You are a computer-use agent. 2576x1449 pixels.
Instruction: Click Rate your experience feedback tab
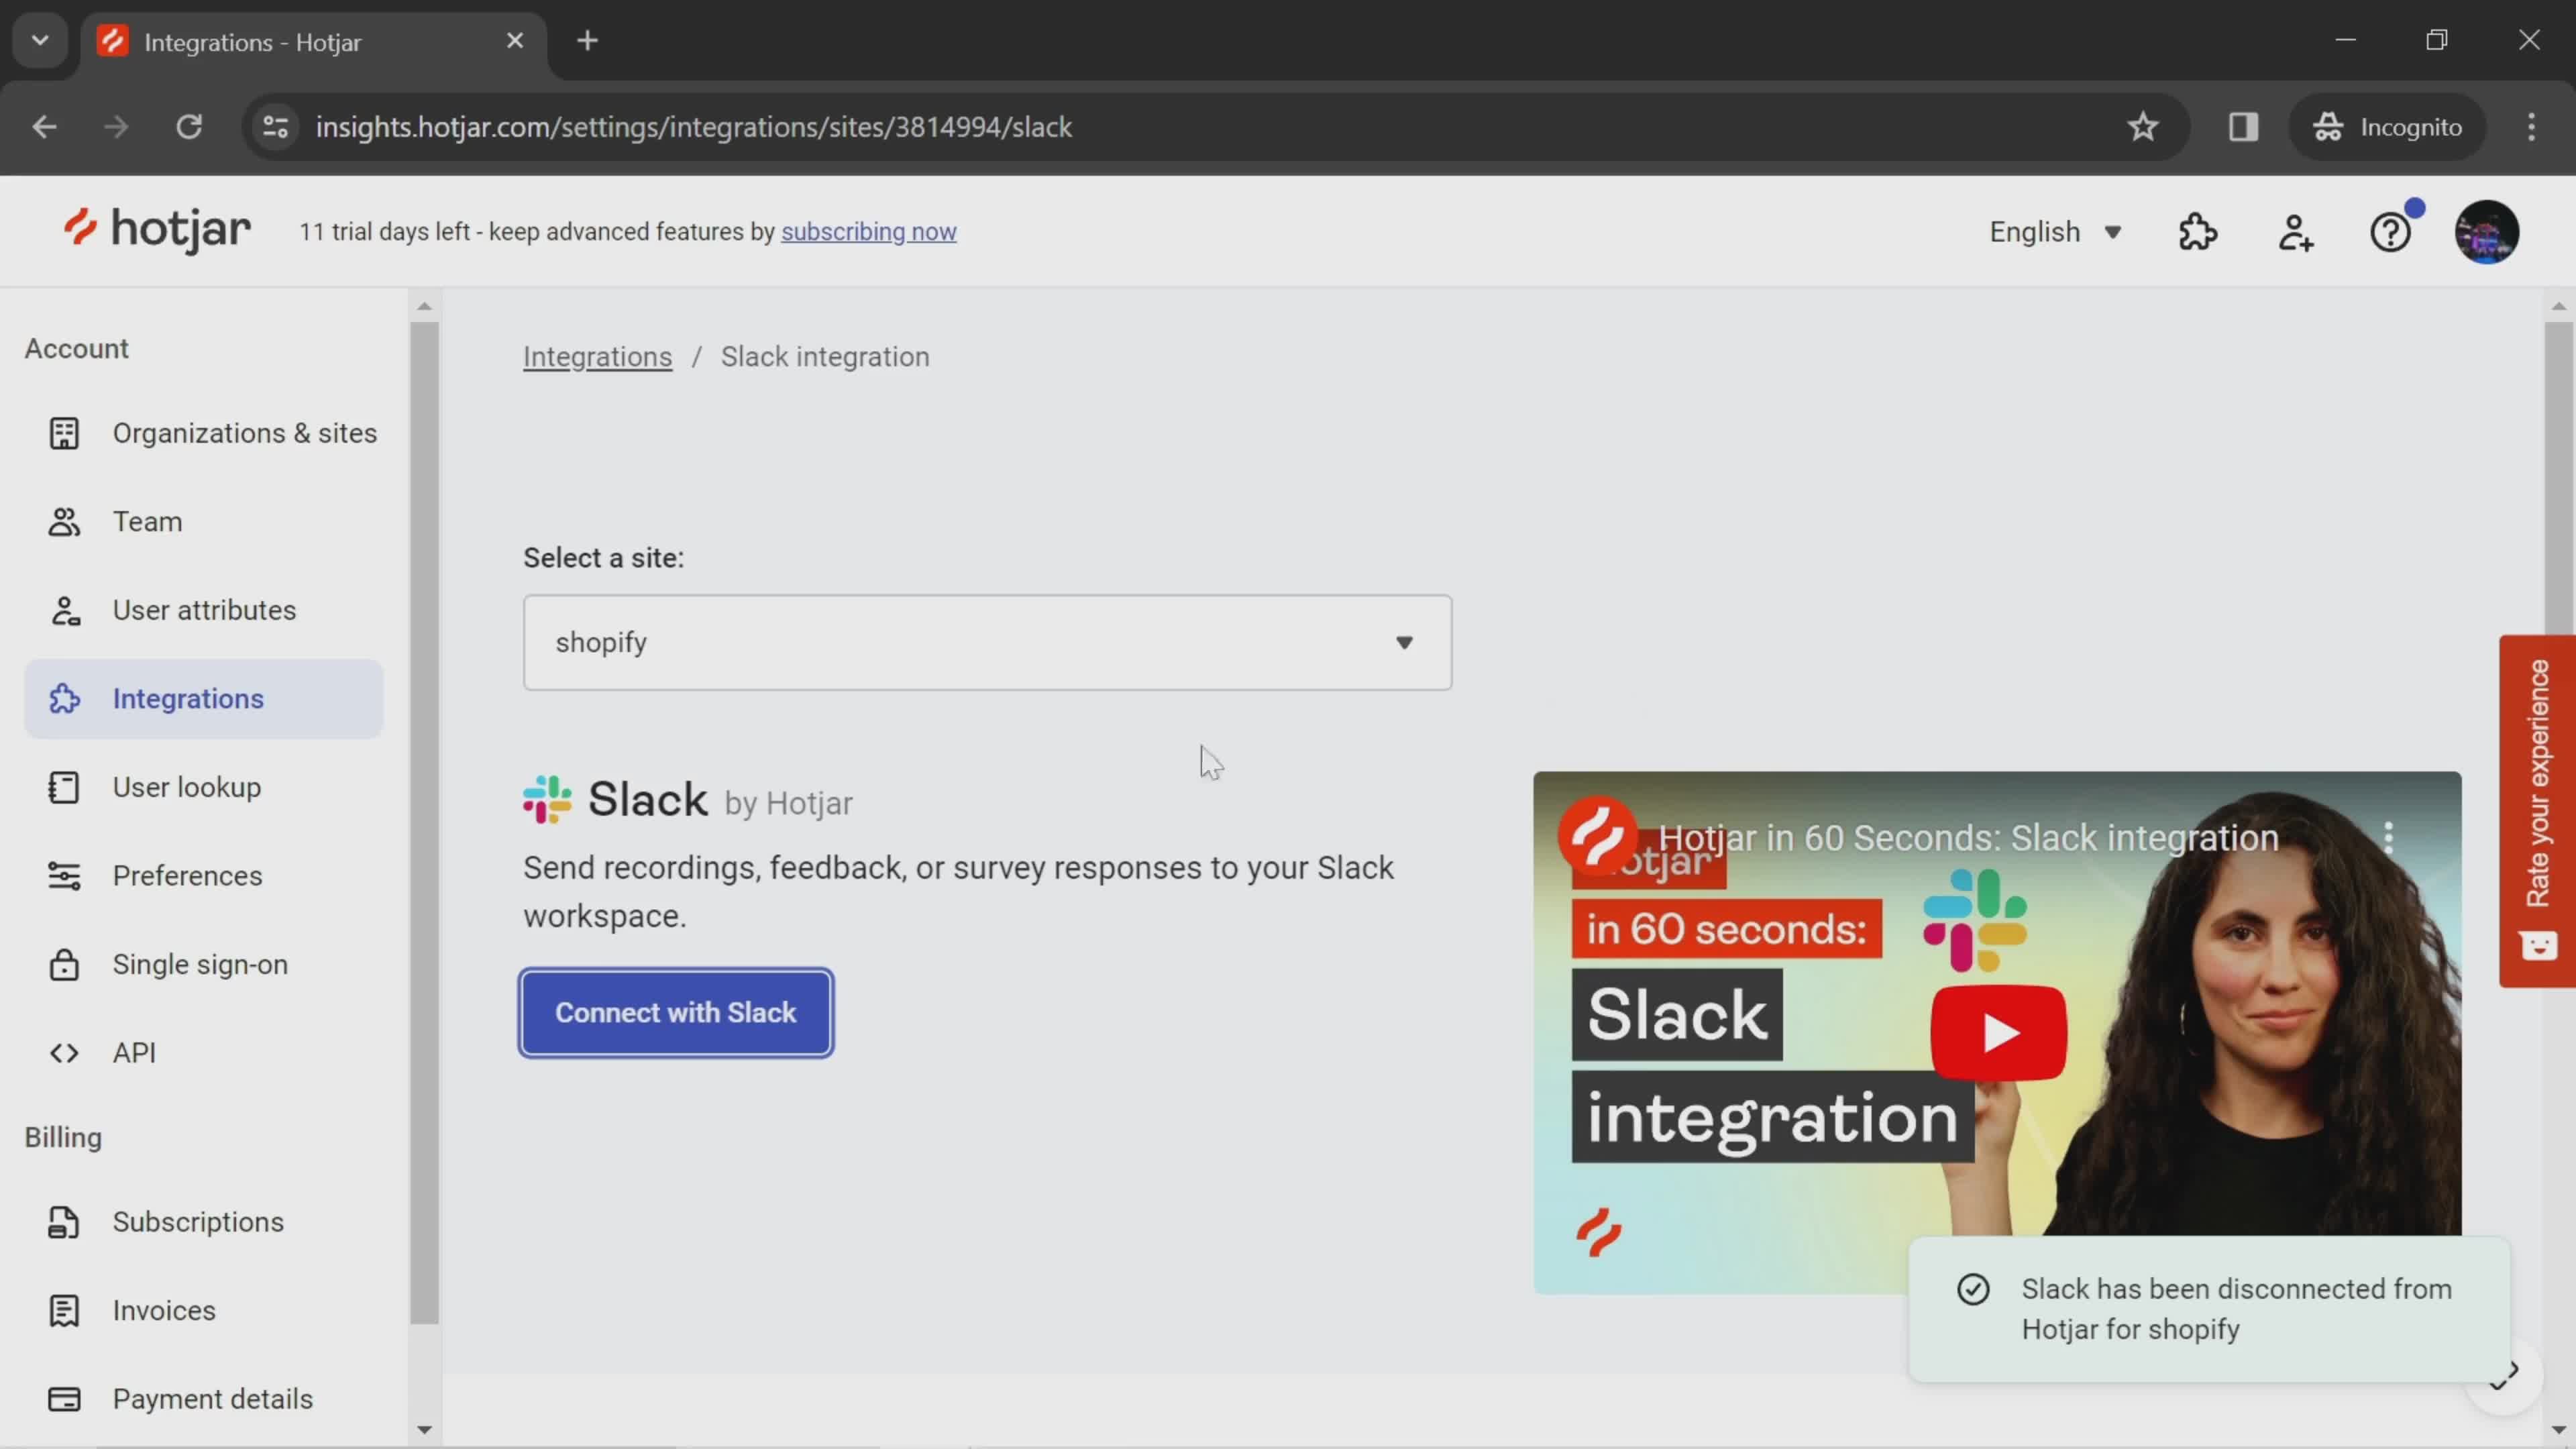pos(2537,811)
